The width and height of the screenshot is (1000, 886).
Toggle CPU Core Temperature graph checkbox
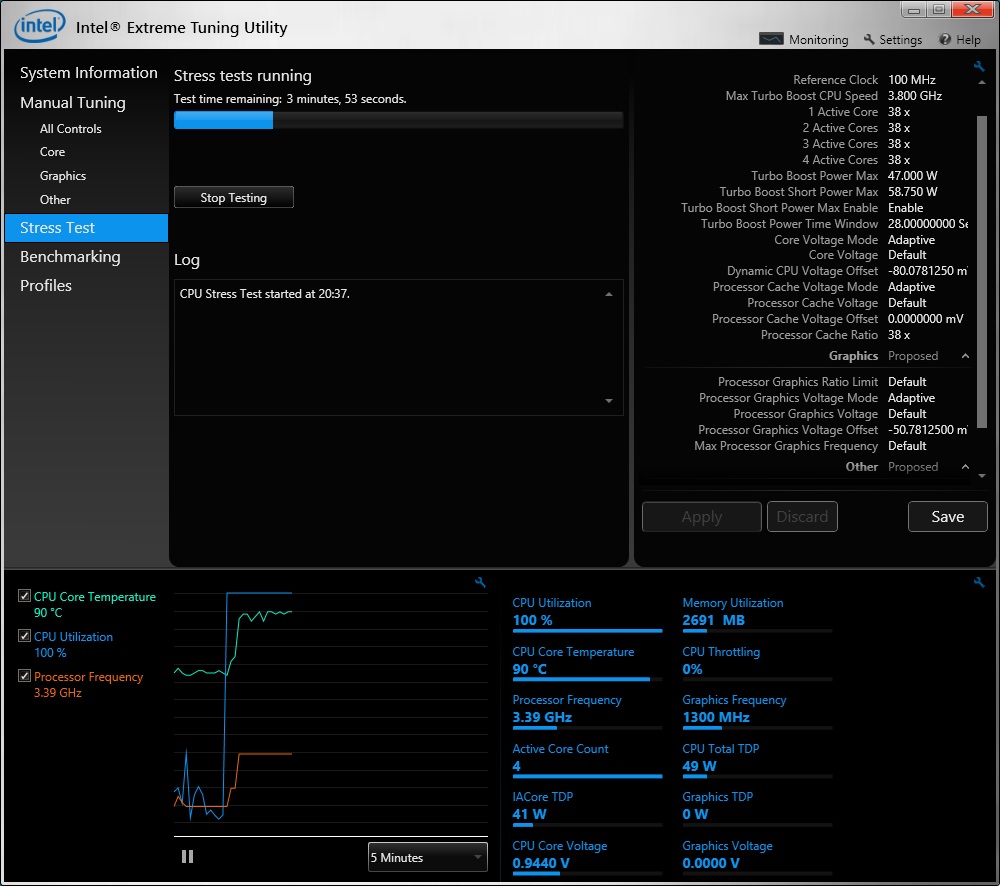[x=24, y=596]
